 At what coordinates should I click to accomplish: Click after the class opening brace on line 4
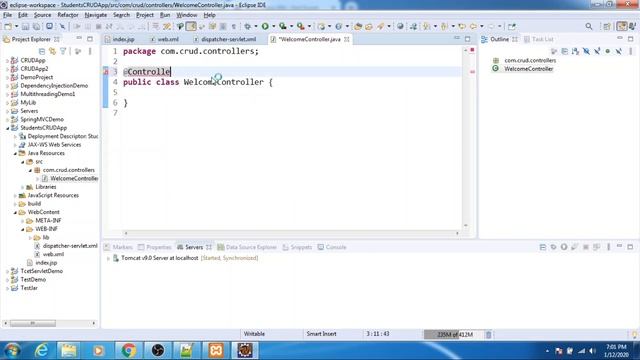(x=273, y=82)
